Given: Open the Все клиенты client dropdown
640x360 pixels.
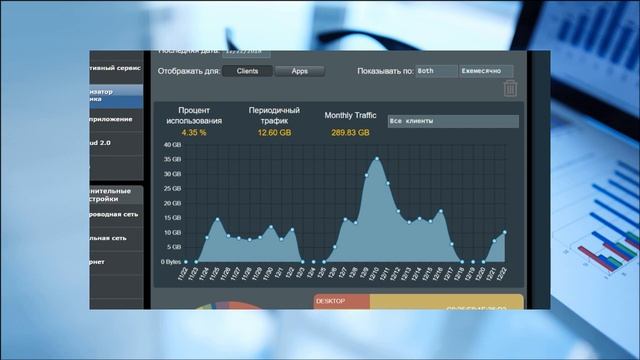Looking at the screenshot, I should [453, 121].
